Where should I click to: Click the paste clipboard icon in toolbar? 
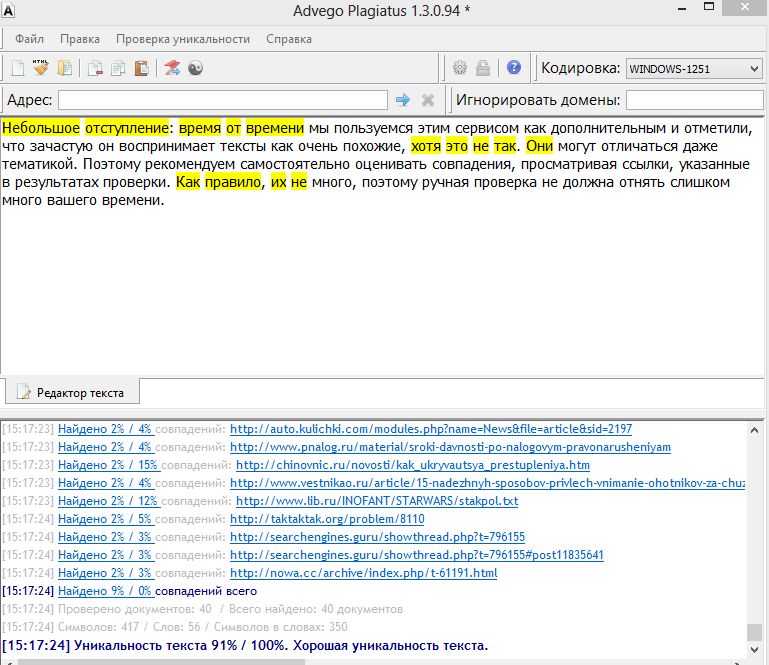pos(141,69)
